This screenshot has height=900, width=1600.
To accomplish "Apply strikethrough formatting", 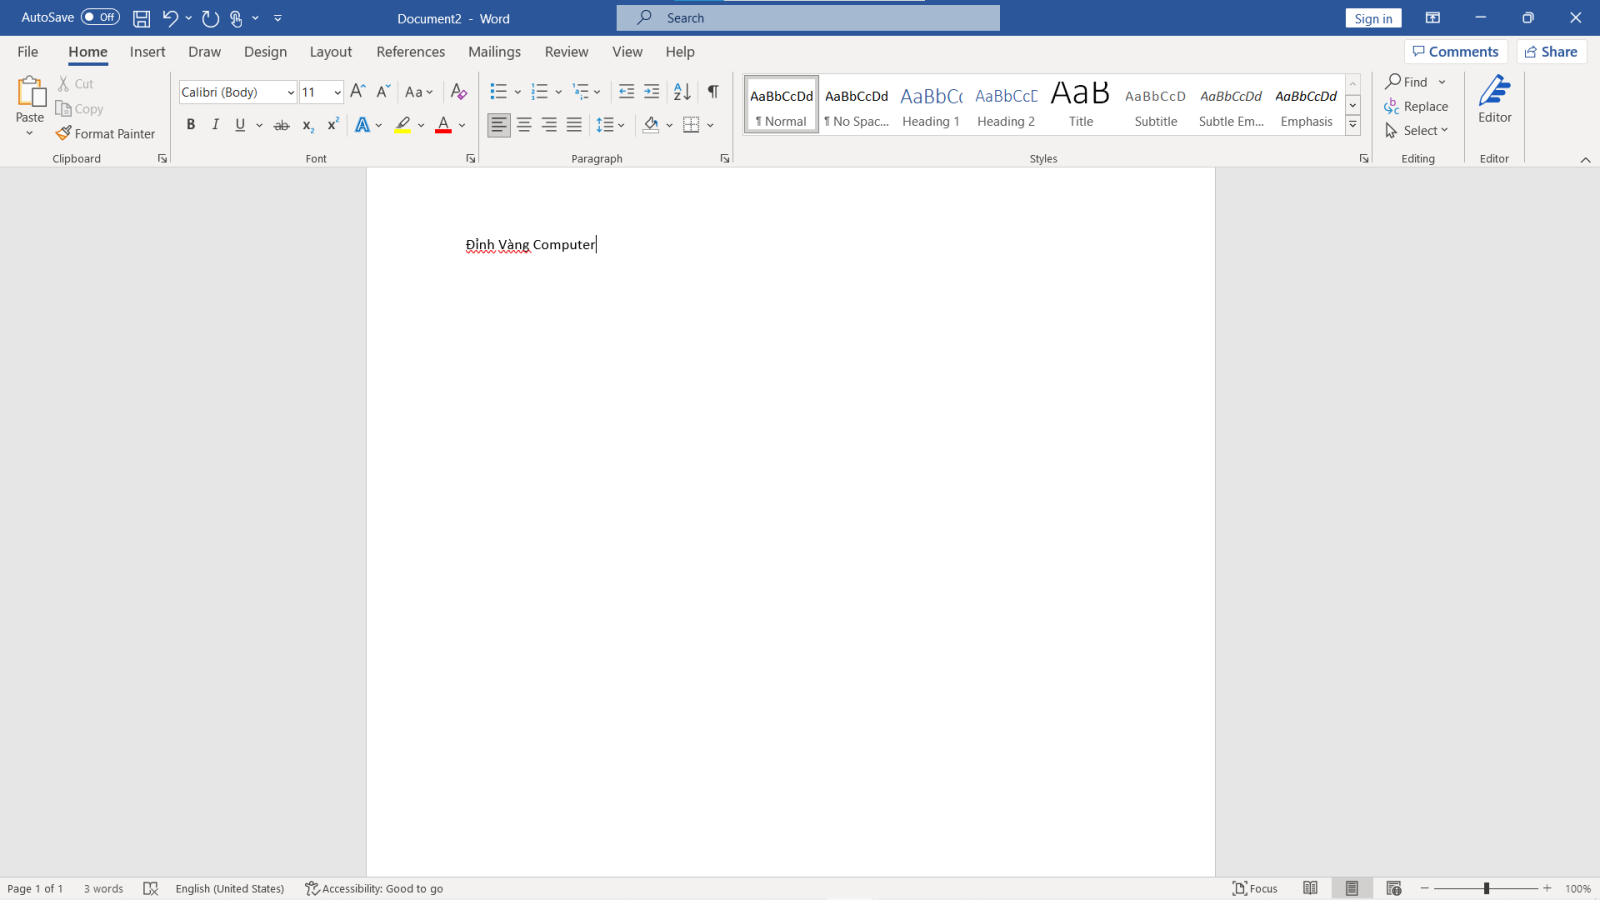I will click(x=282, y=125).
